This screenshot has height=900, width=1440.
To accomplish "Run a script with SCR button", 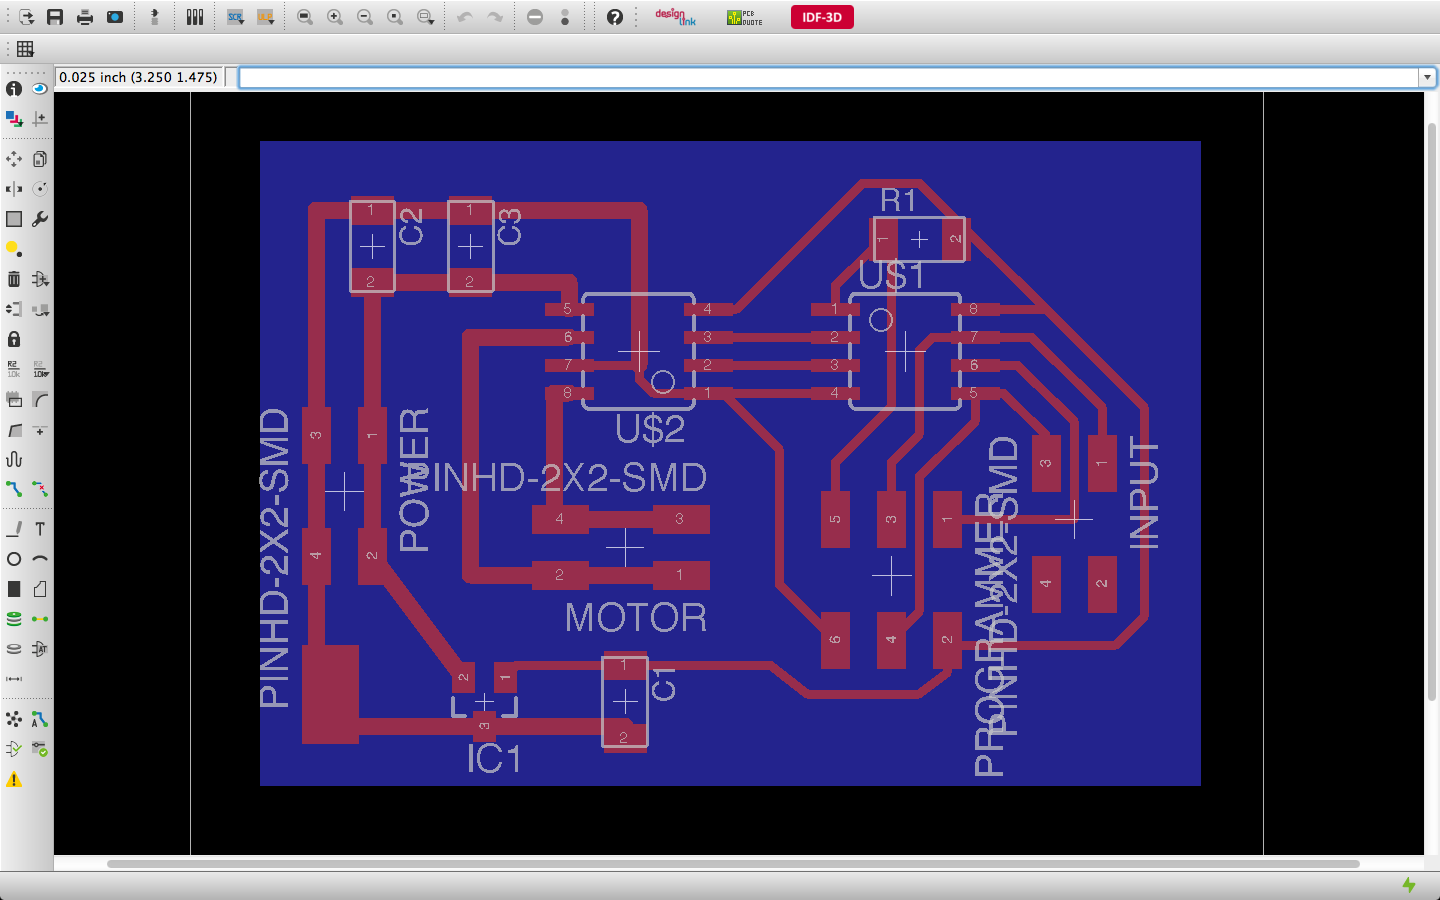I will tap(235, 17).
